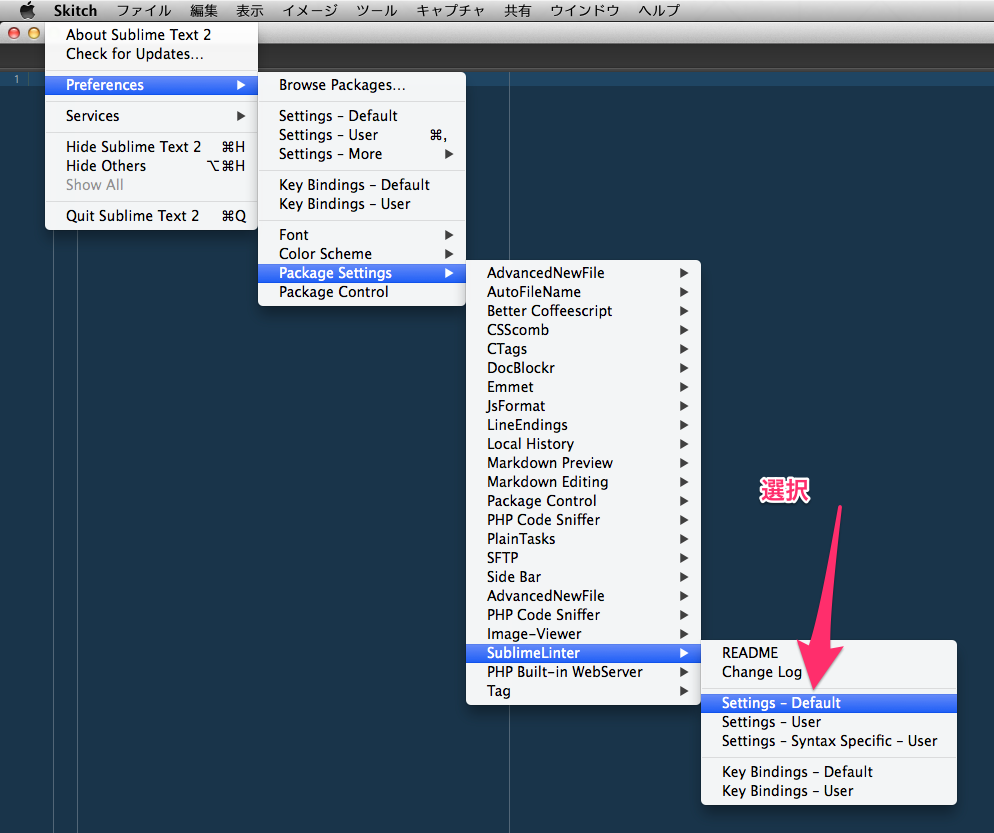Open the Skitch application menu
The image size is (994, 833).
click(x=75, y=10)
